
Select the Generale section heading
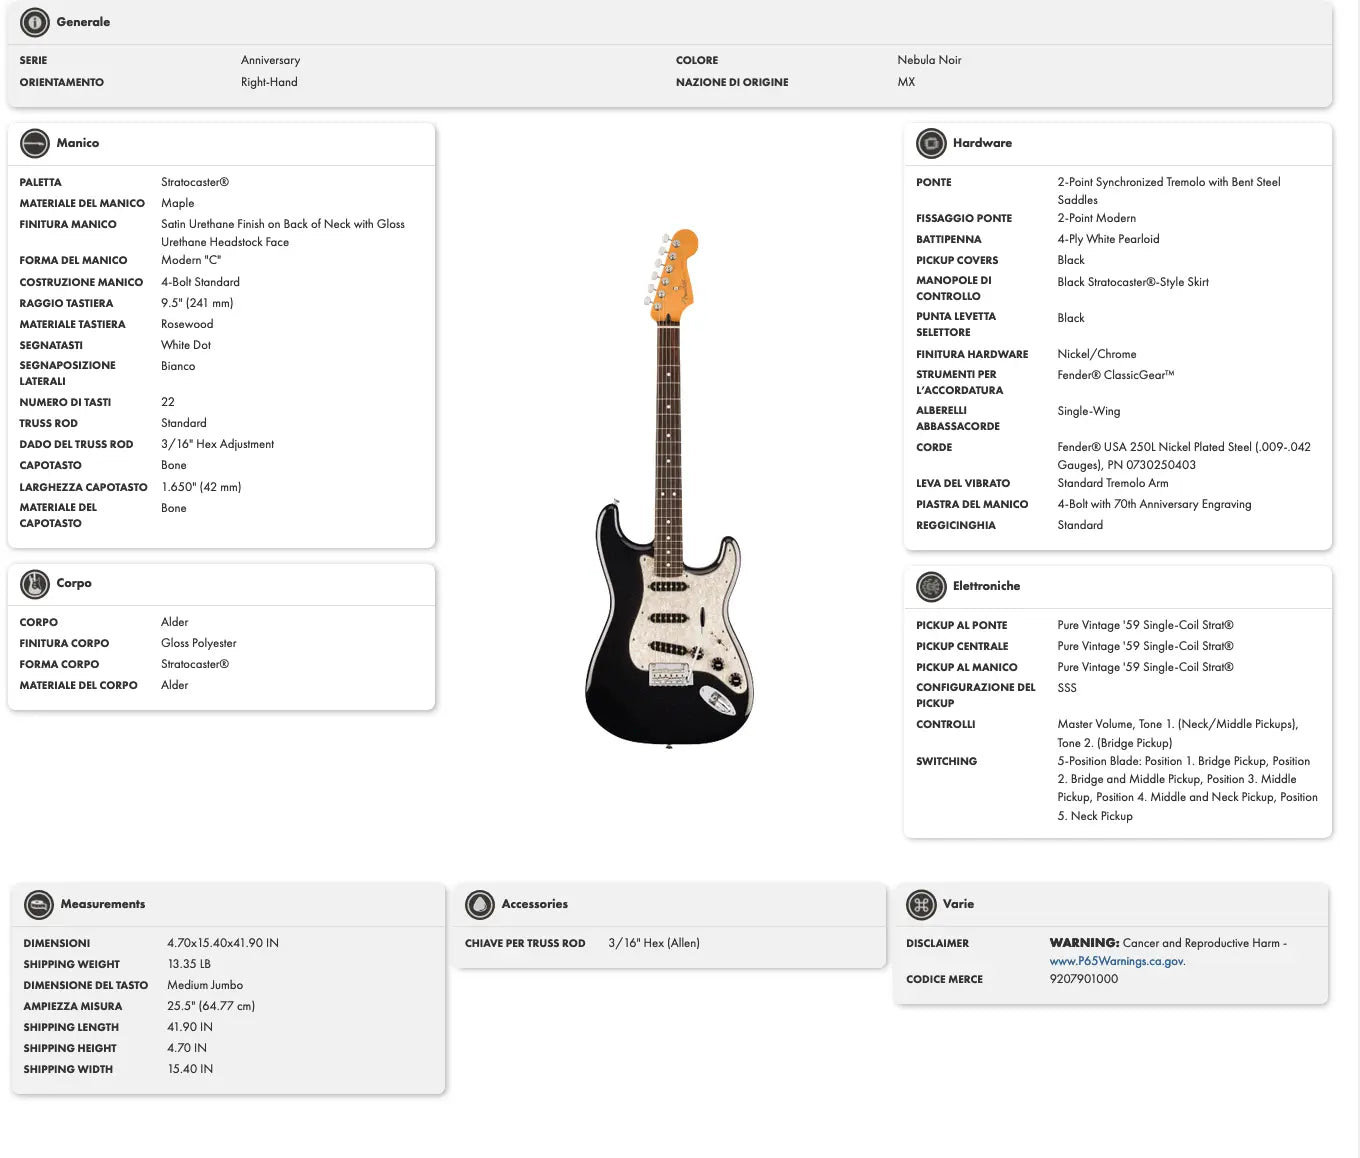(x=83, y=22)
